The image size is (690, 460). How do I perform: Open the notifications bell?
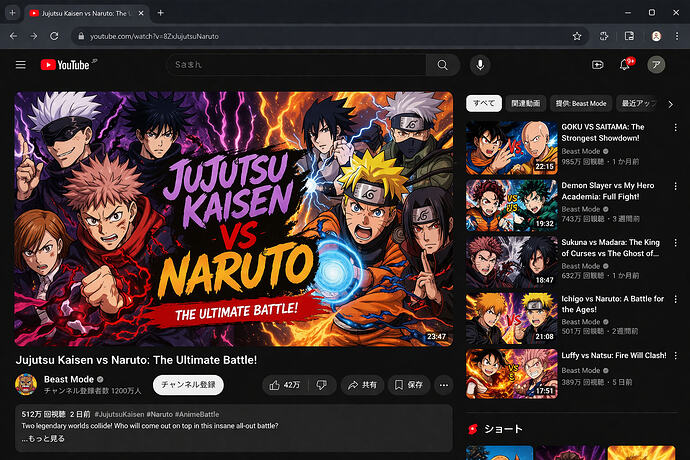[625, 65]
